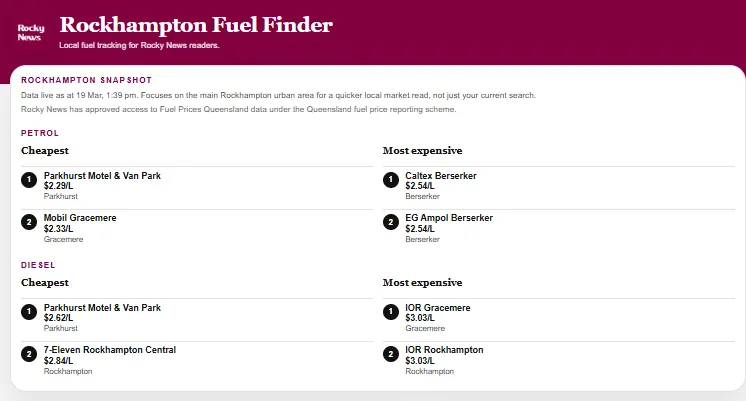The height and width of the screenshot is (401, 746).
Task: Click rank 1 badge beside Caltex Berserker
Action: point(391,180)
